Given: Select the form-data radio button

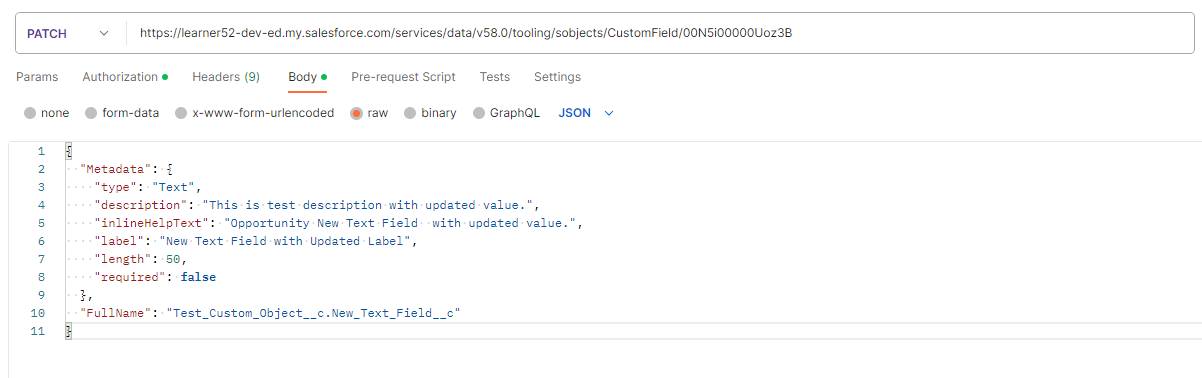Looking at the screenshot, I should (x=92, y=113).
